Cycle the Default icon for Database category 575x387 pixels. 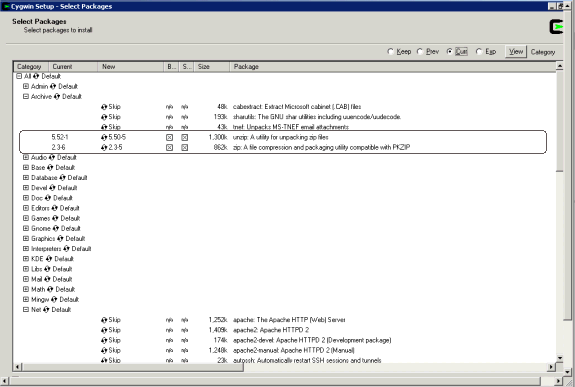(x=62, y=178)
